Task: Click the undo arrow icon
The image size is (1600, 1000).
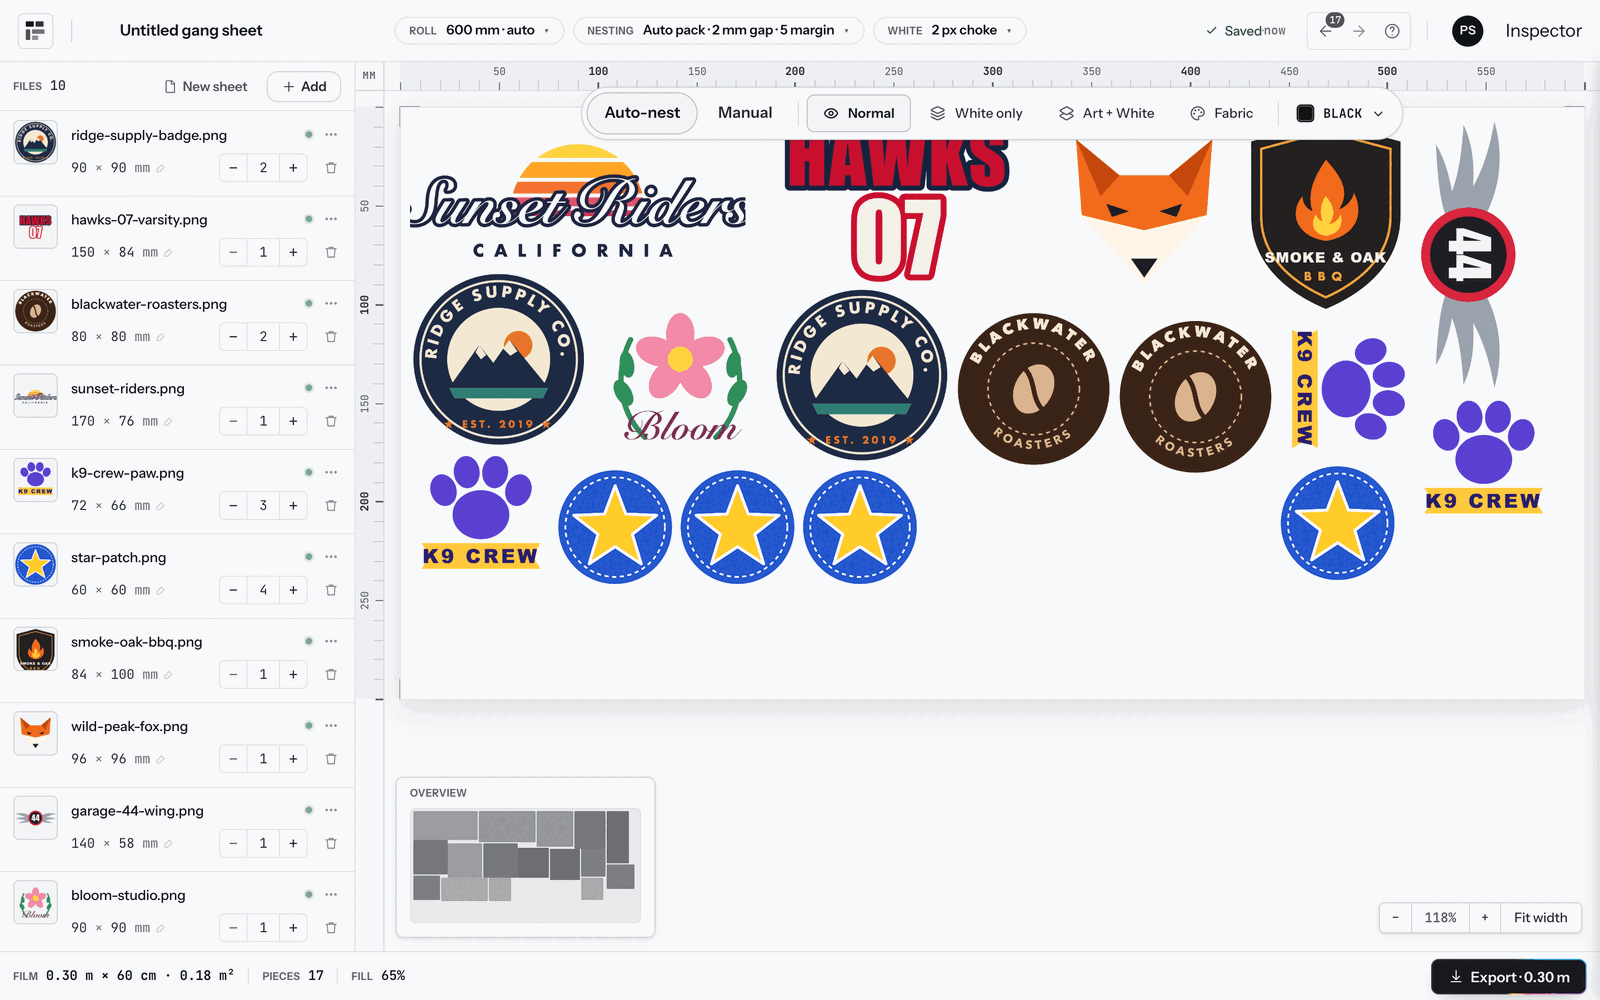Action: 1326,31
